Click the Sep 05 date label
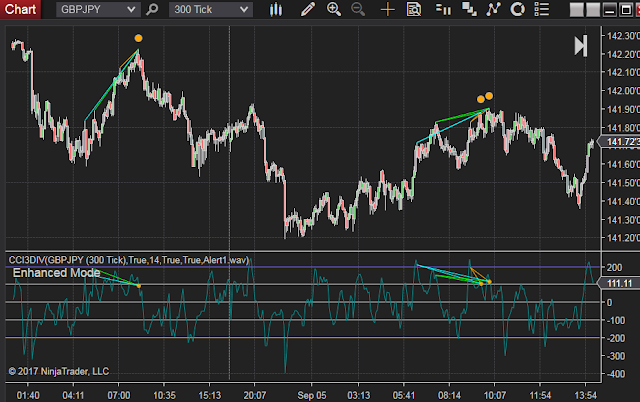This screenshot has width=640, height=402. (x=312, y=395)
